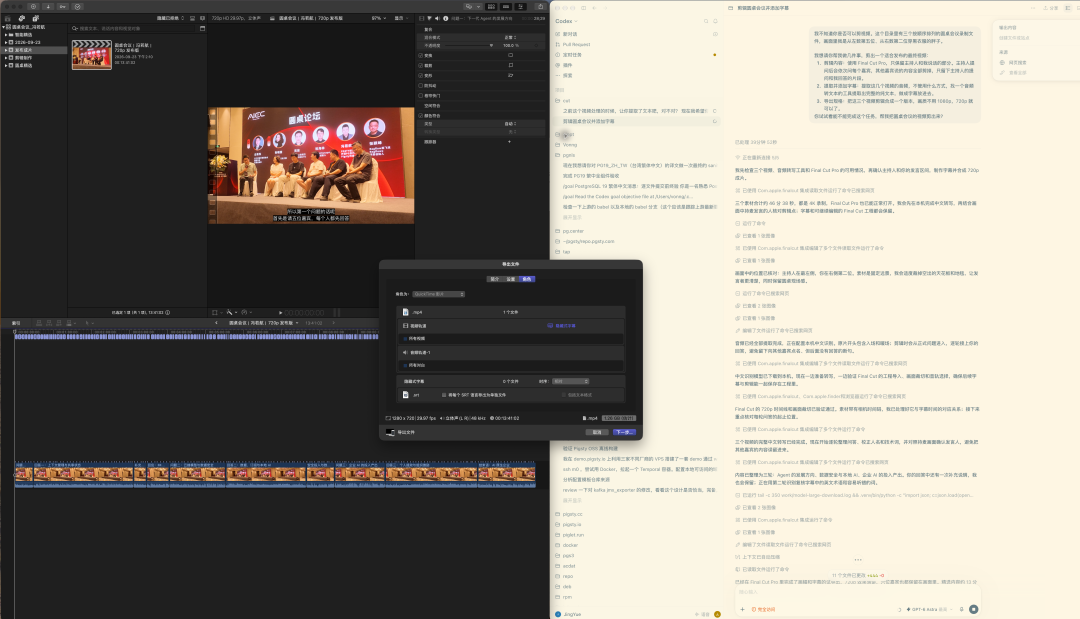Open the QuickTime roles dropdown in export dialog
The height and width of the screenshot is (619, 1080).
[439, 294]
